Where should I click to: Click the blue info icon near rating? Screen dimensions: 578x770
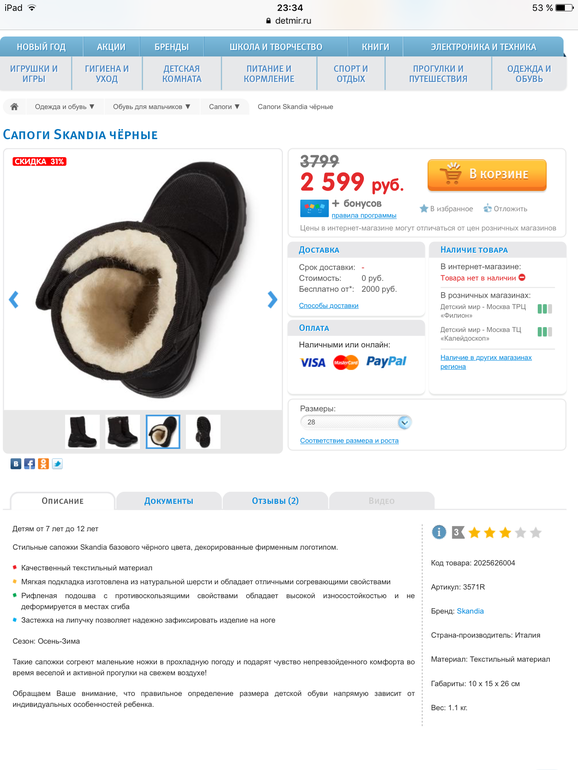pos(439,532)
